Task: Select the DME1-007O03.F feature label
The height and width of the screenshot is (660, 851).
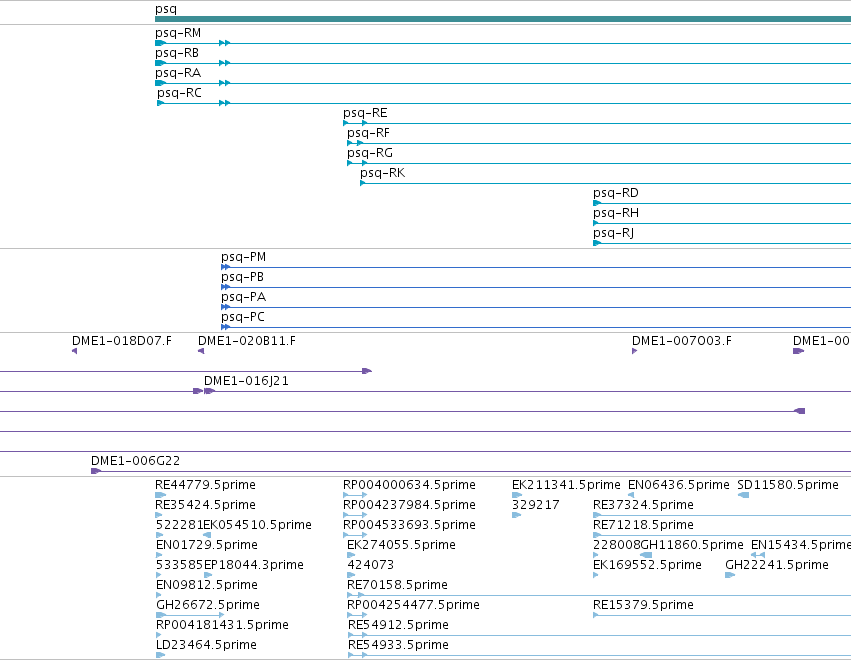Action: tap(682, 341)
